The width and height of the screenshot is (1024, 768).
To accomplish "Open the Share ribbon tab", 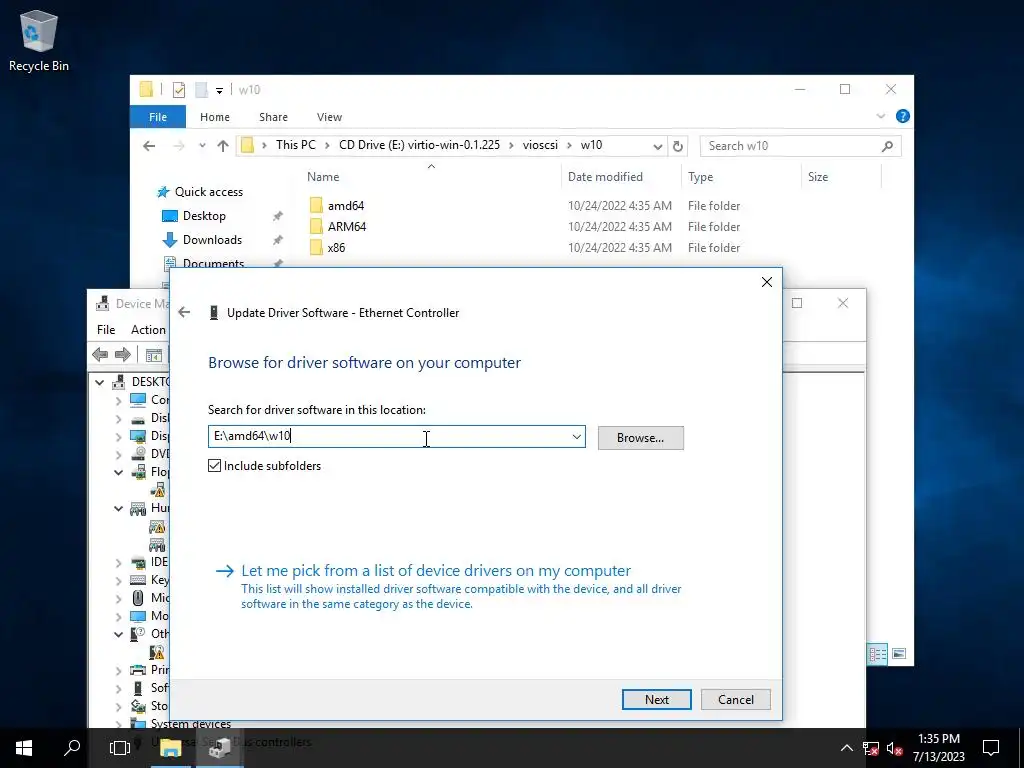I will point(273,117).
